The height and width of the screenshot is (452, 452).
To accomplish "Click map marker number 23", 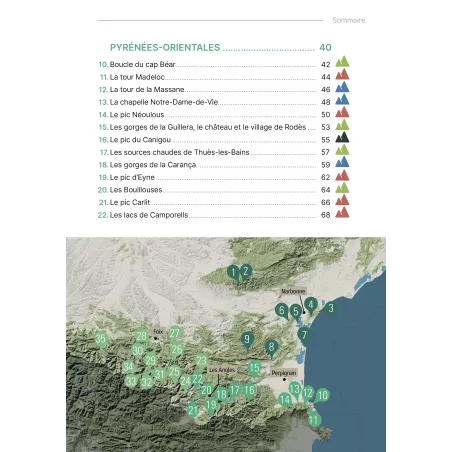I will 201,362.
